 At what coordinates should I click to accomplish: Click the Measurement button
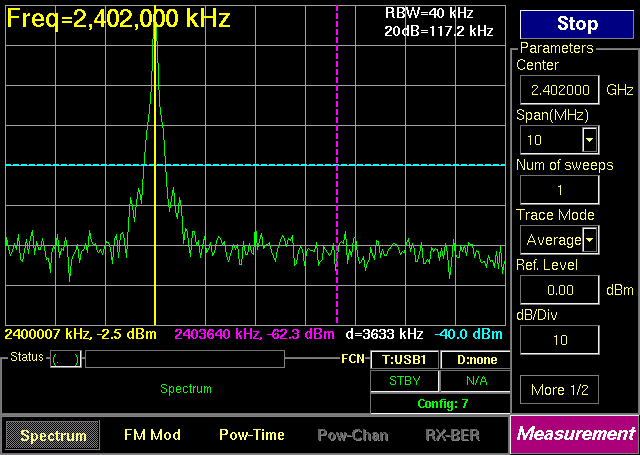[575, 434]
